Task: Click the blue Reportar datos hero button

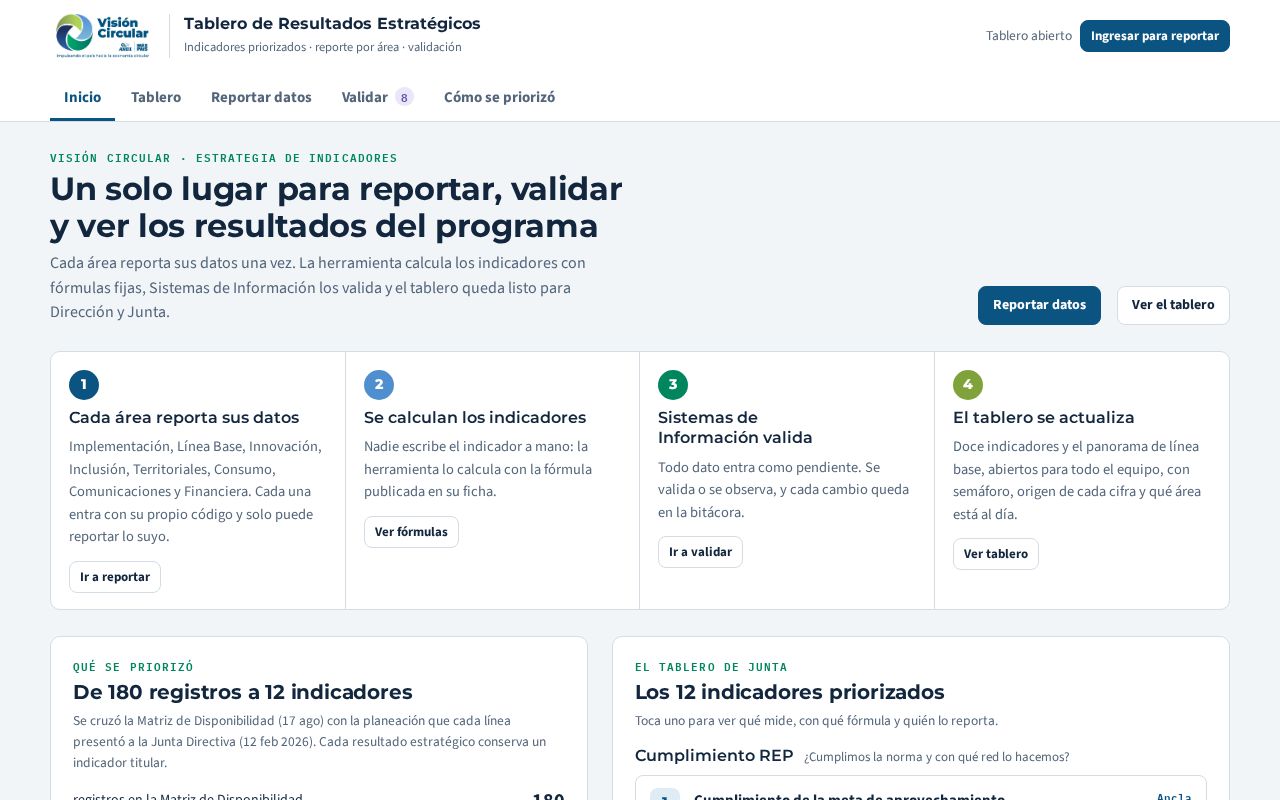Action: click(x=1039, y=305)
